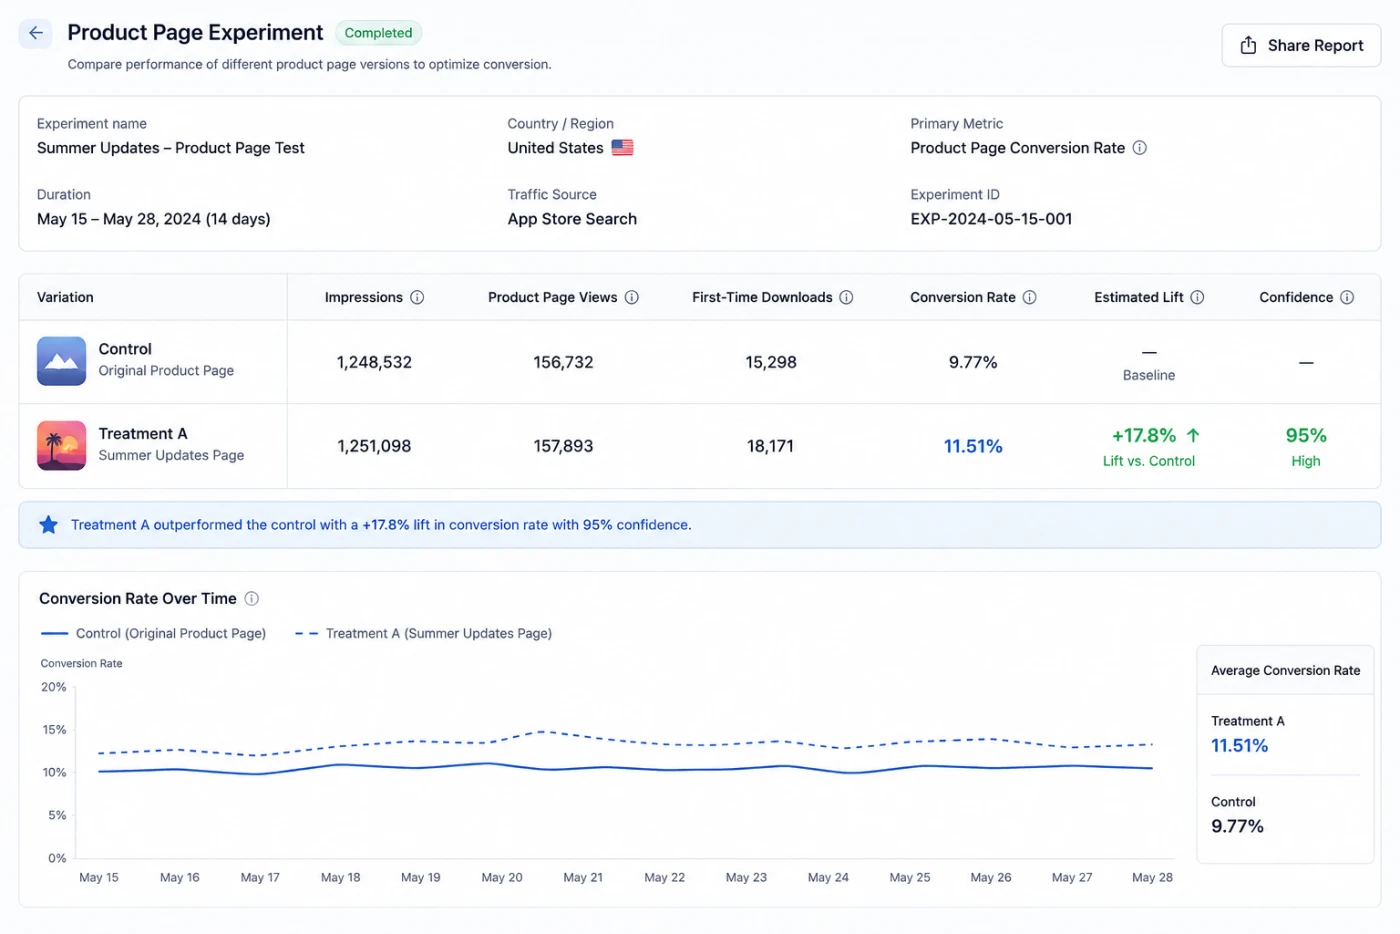The image size is (1400, 934).
Task: Click Control impressions value 1,248,532
Action: pos(374,362)
